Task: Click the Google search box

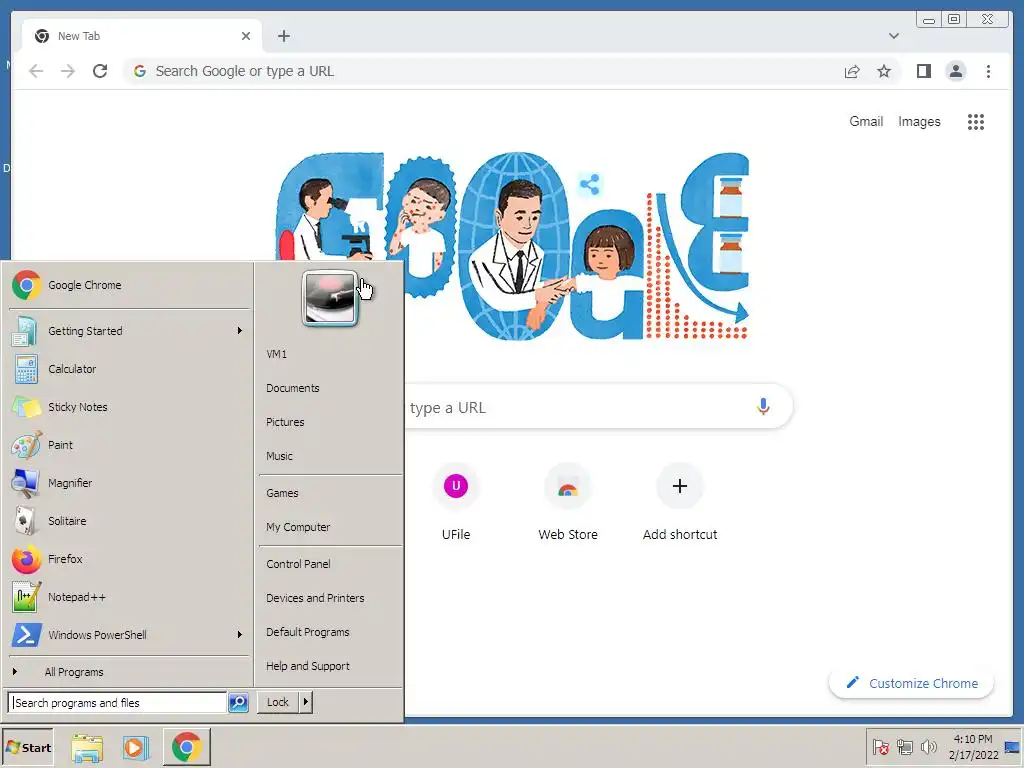Action: point(598,407)
